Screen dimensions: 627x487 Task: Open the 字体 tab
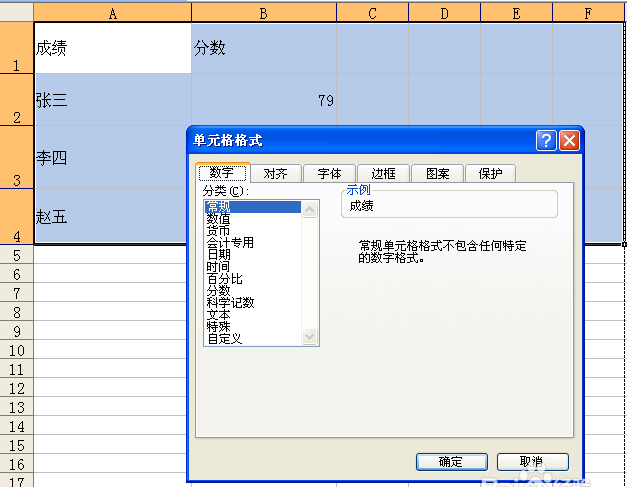[329, 174]
